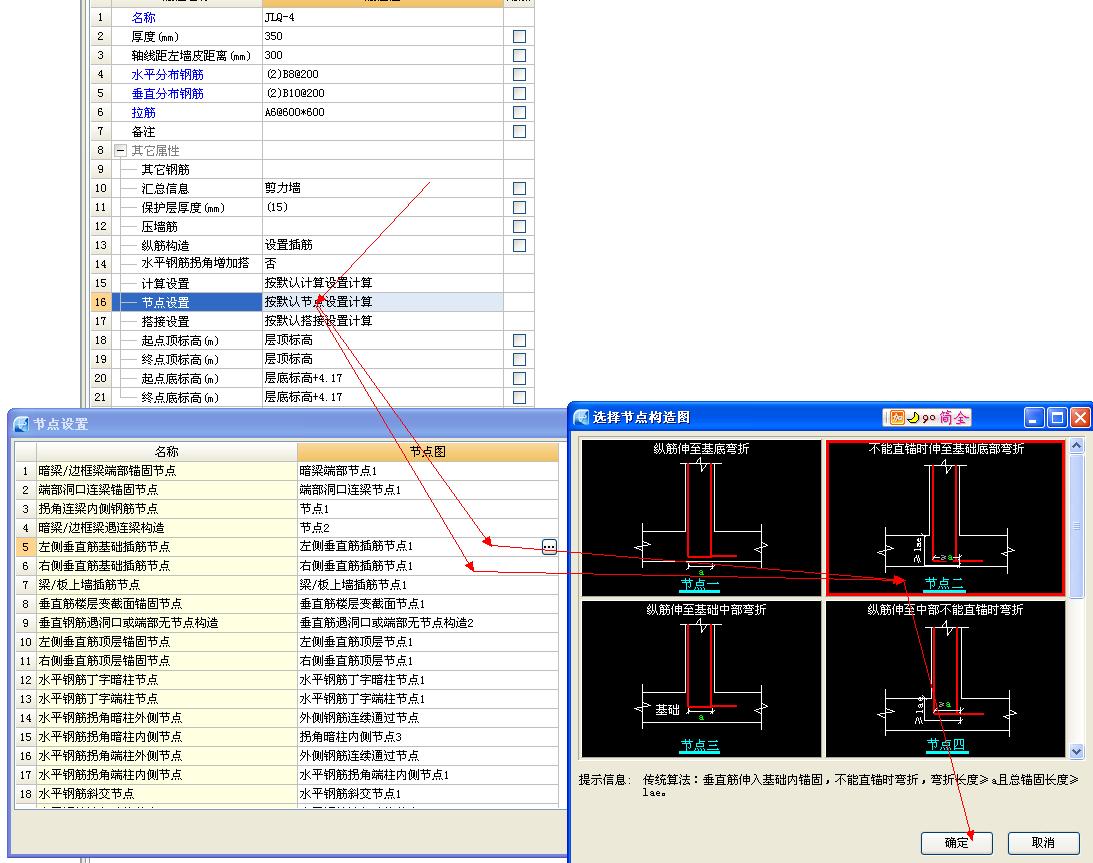Click the 名称 column header in 节点设置
The image size is (1093, 863).
[167, 452]
